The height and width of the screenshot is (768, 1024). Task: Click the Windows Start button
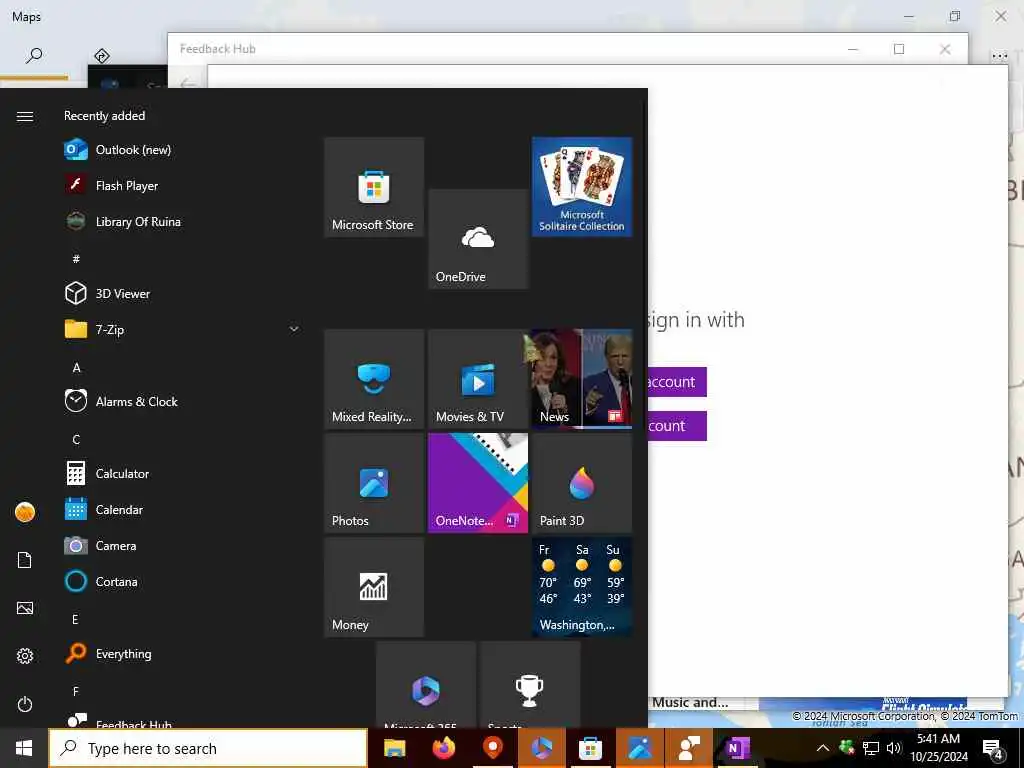pyautogui.click(x=24, y=748)
